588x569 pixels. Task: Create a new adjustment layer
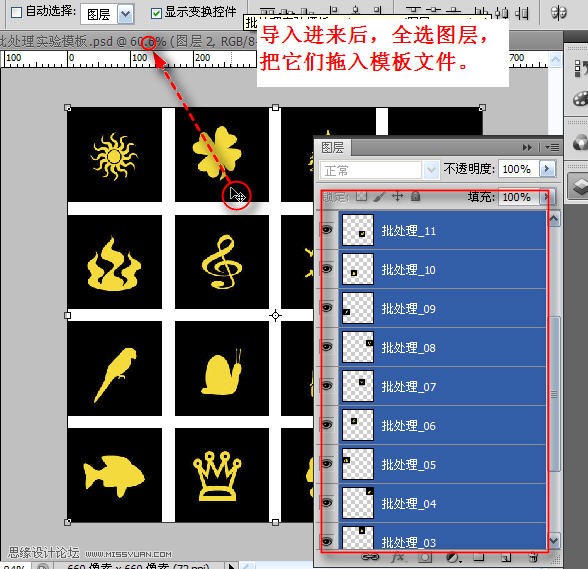tap(453, 558)
